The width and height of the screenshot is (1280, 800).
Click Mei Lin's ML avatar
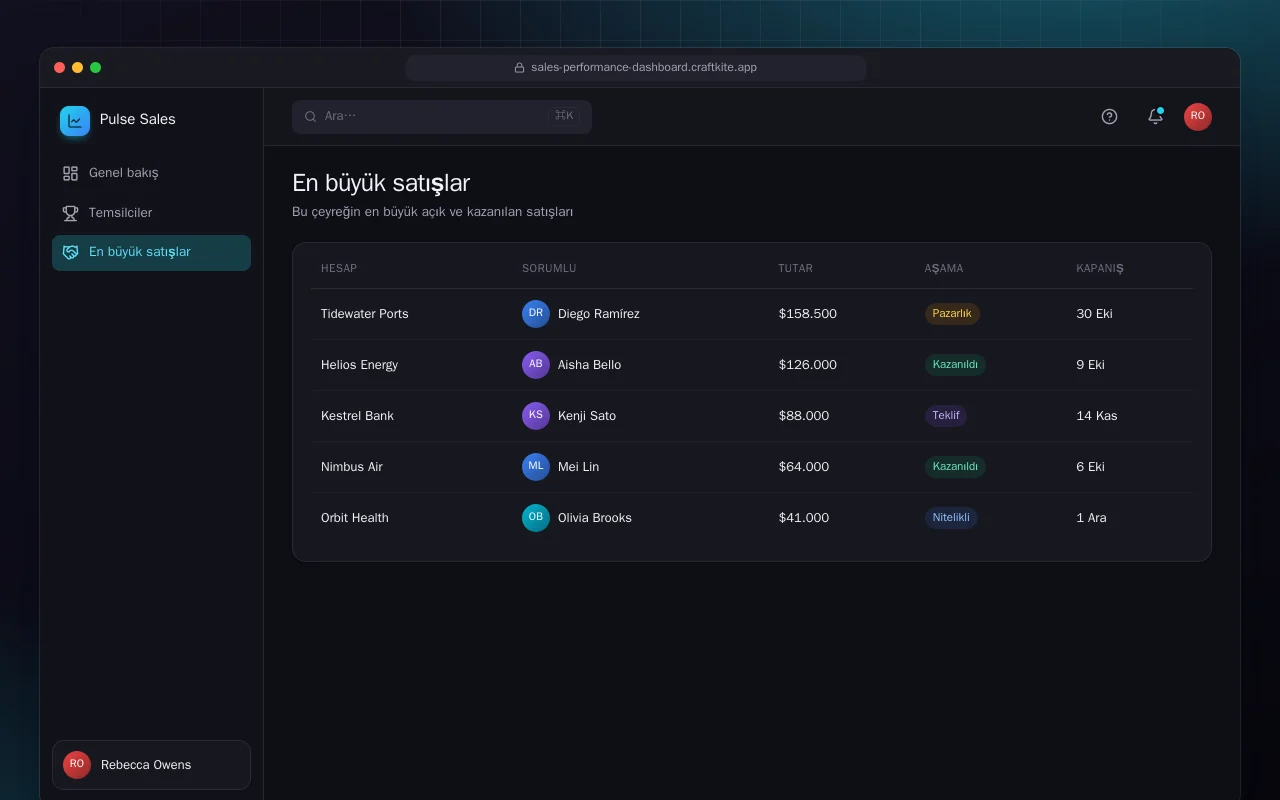pos(536,467)
